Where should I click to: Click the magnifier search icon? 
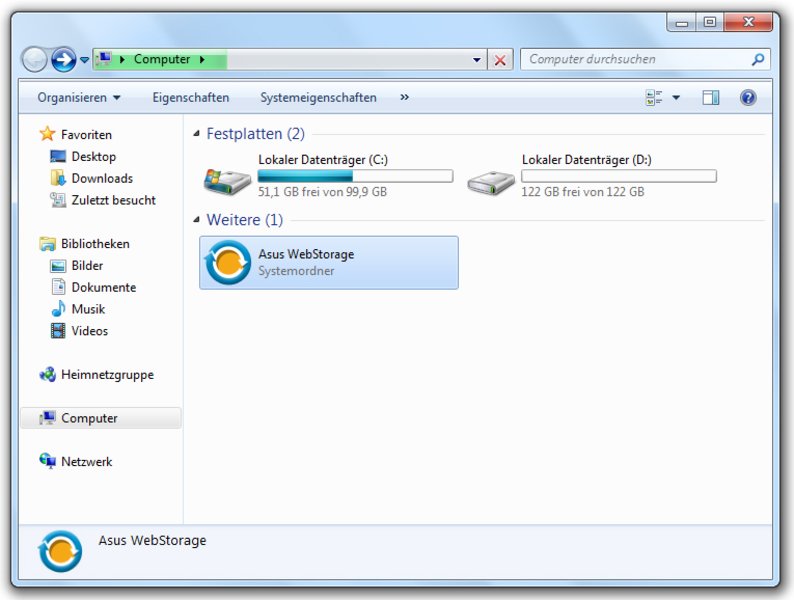758,60
